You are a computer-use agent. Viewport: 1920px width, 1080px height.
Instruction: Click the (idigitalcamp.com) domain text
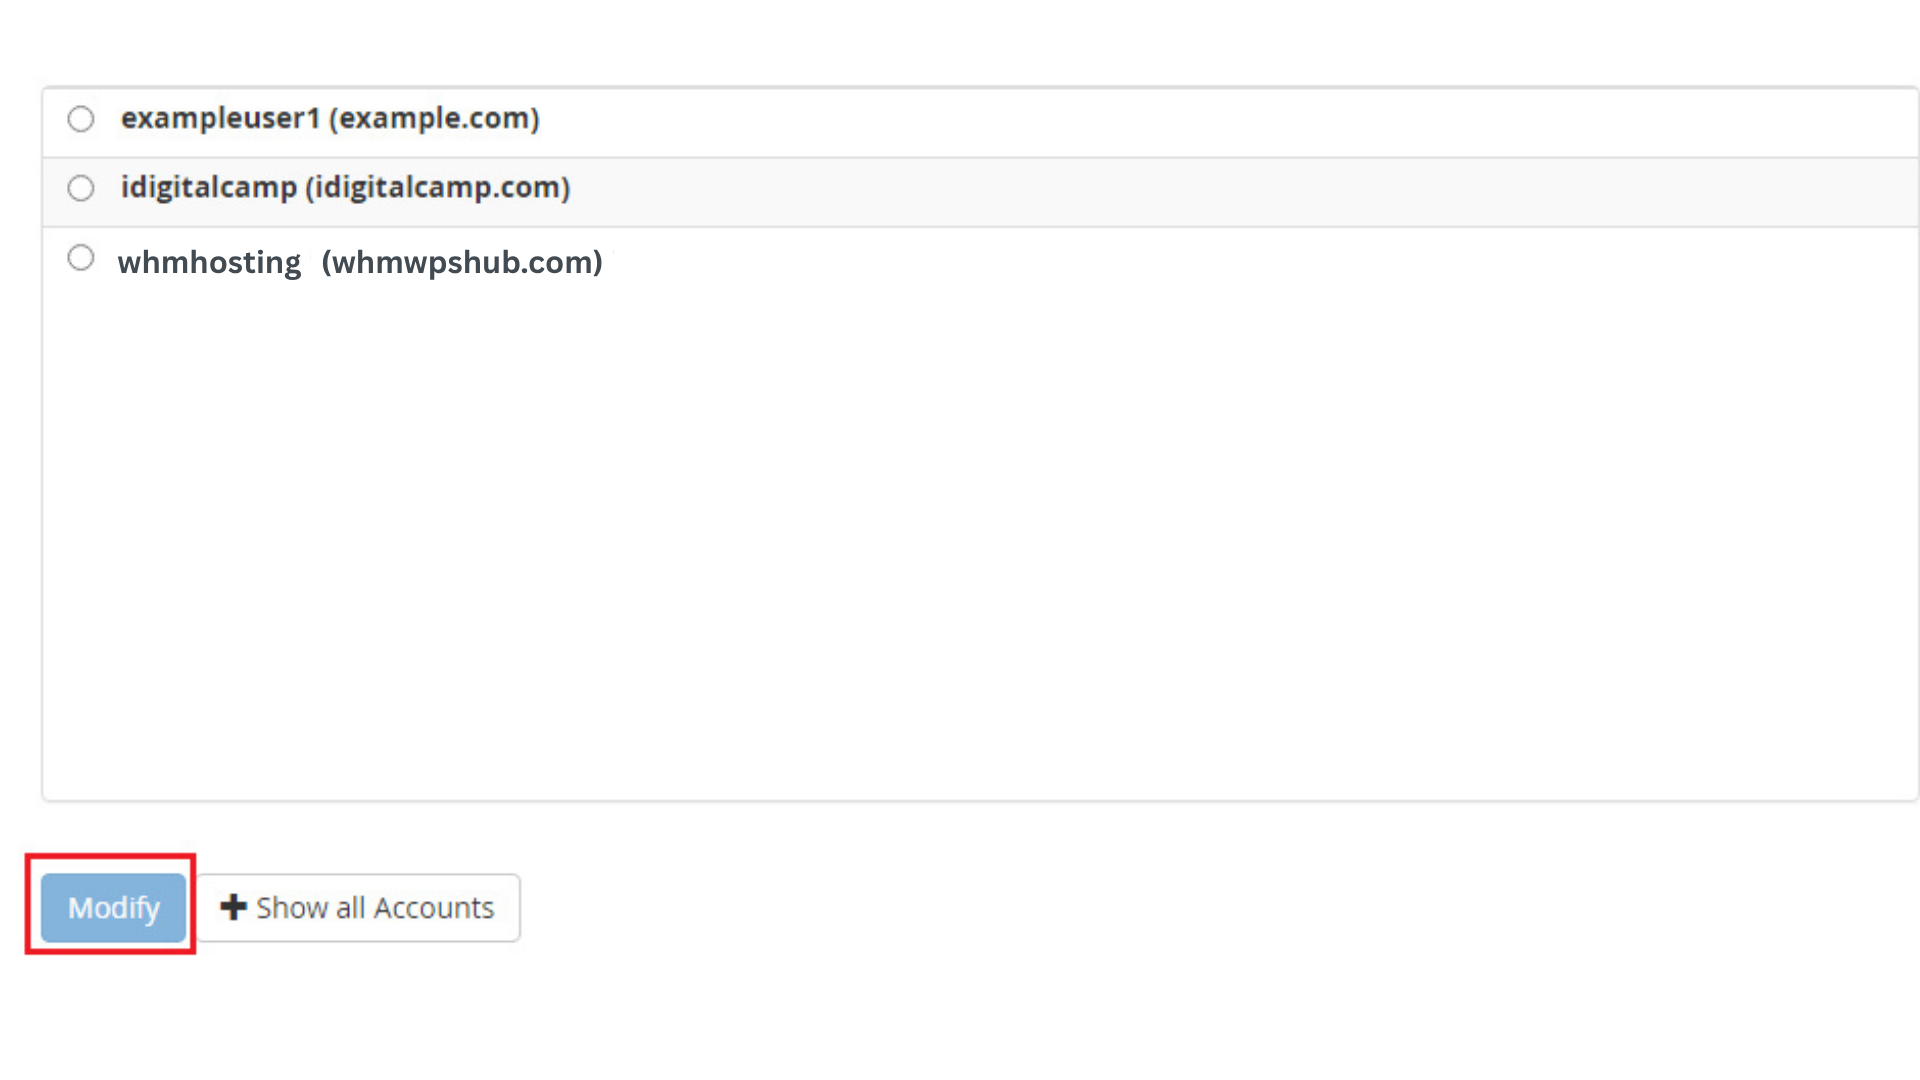pos(438,187)
